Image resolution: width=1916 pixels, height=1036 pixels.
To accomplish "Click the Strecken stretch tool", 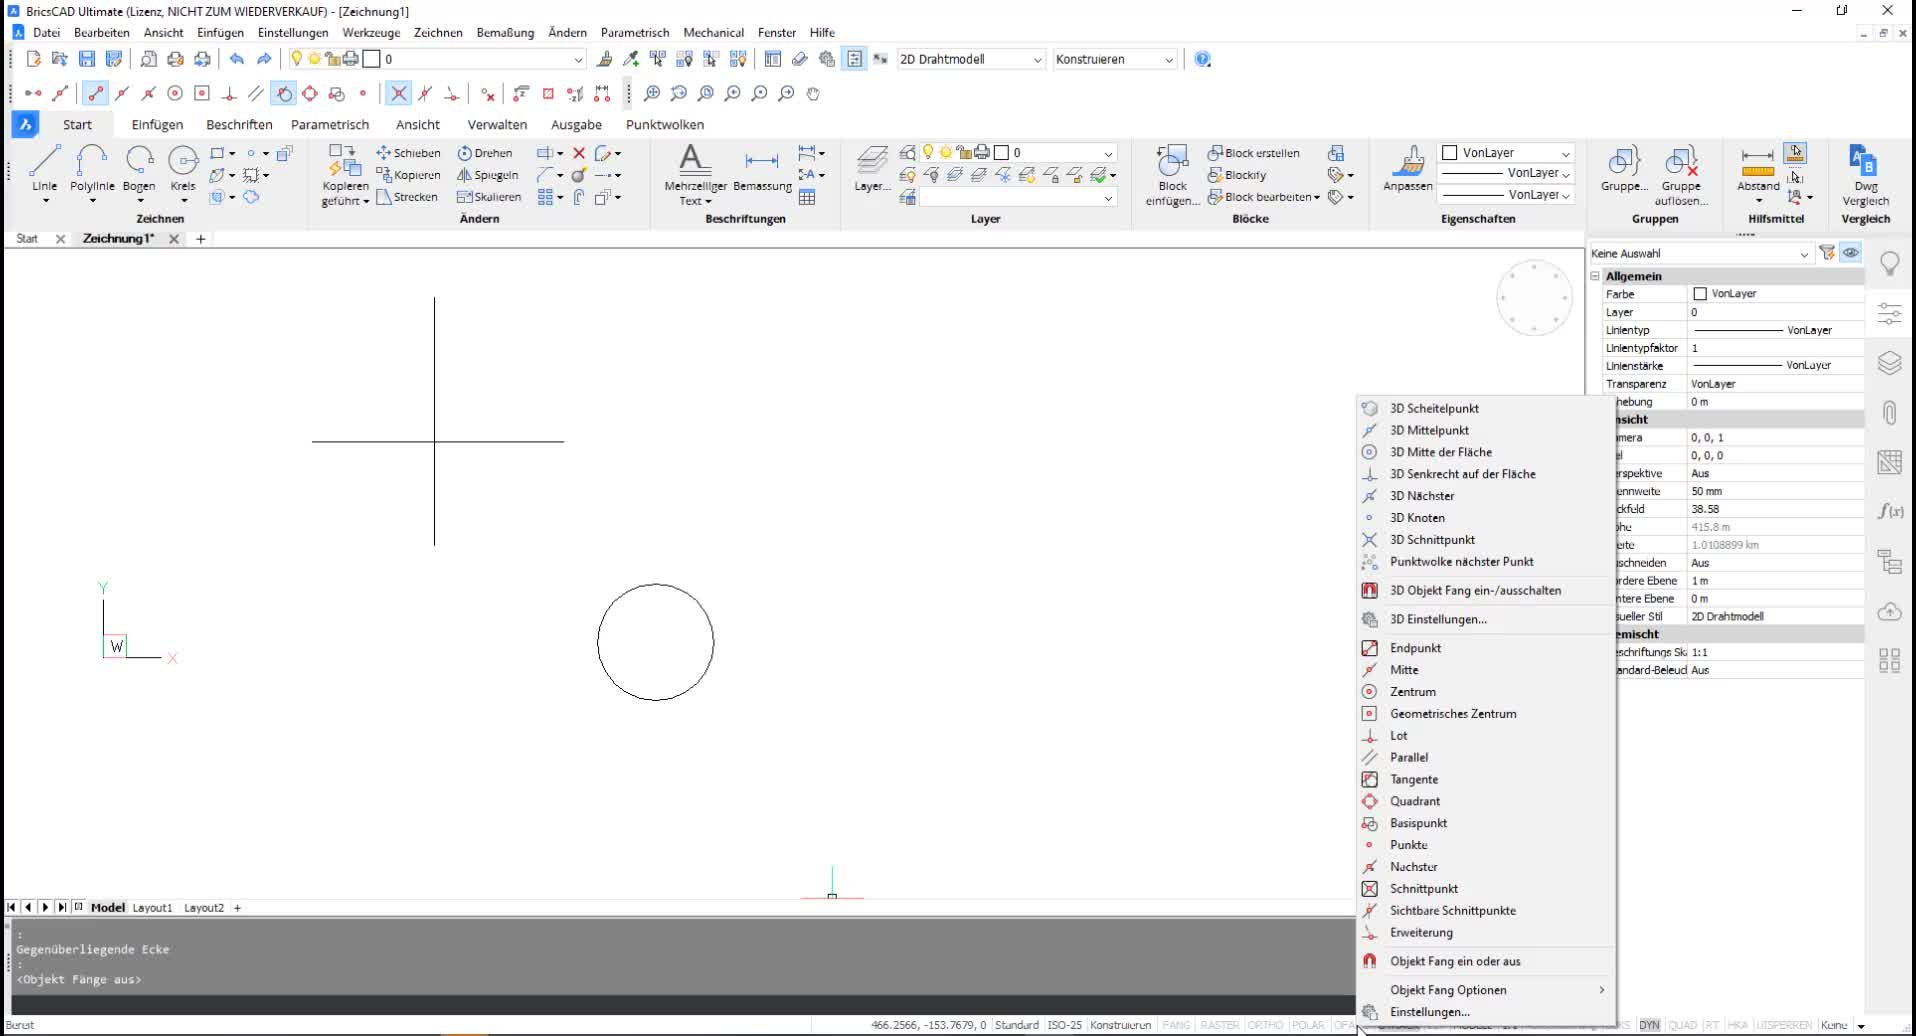I will coord(407,197).
